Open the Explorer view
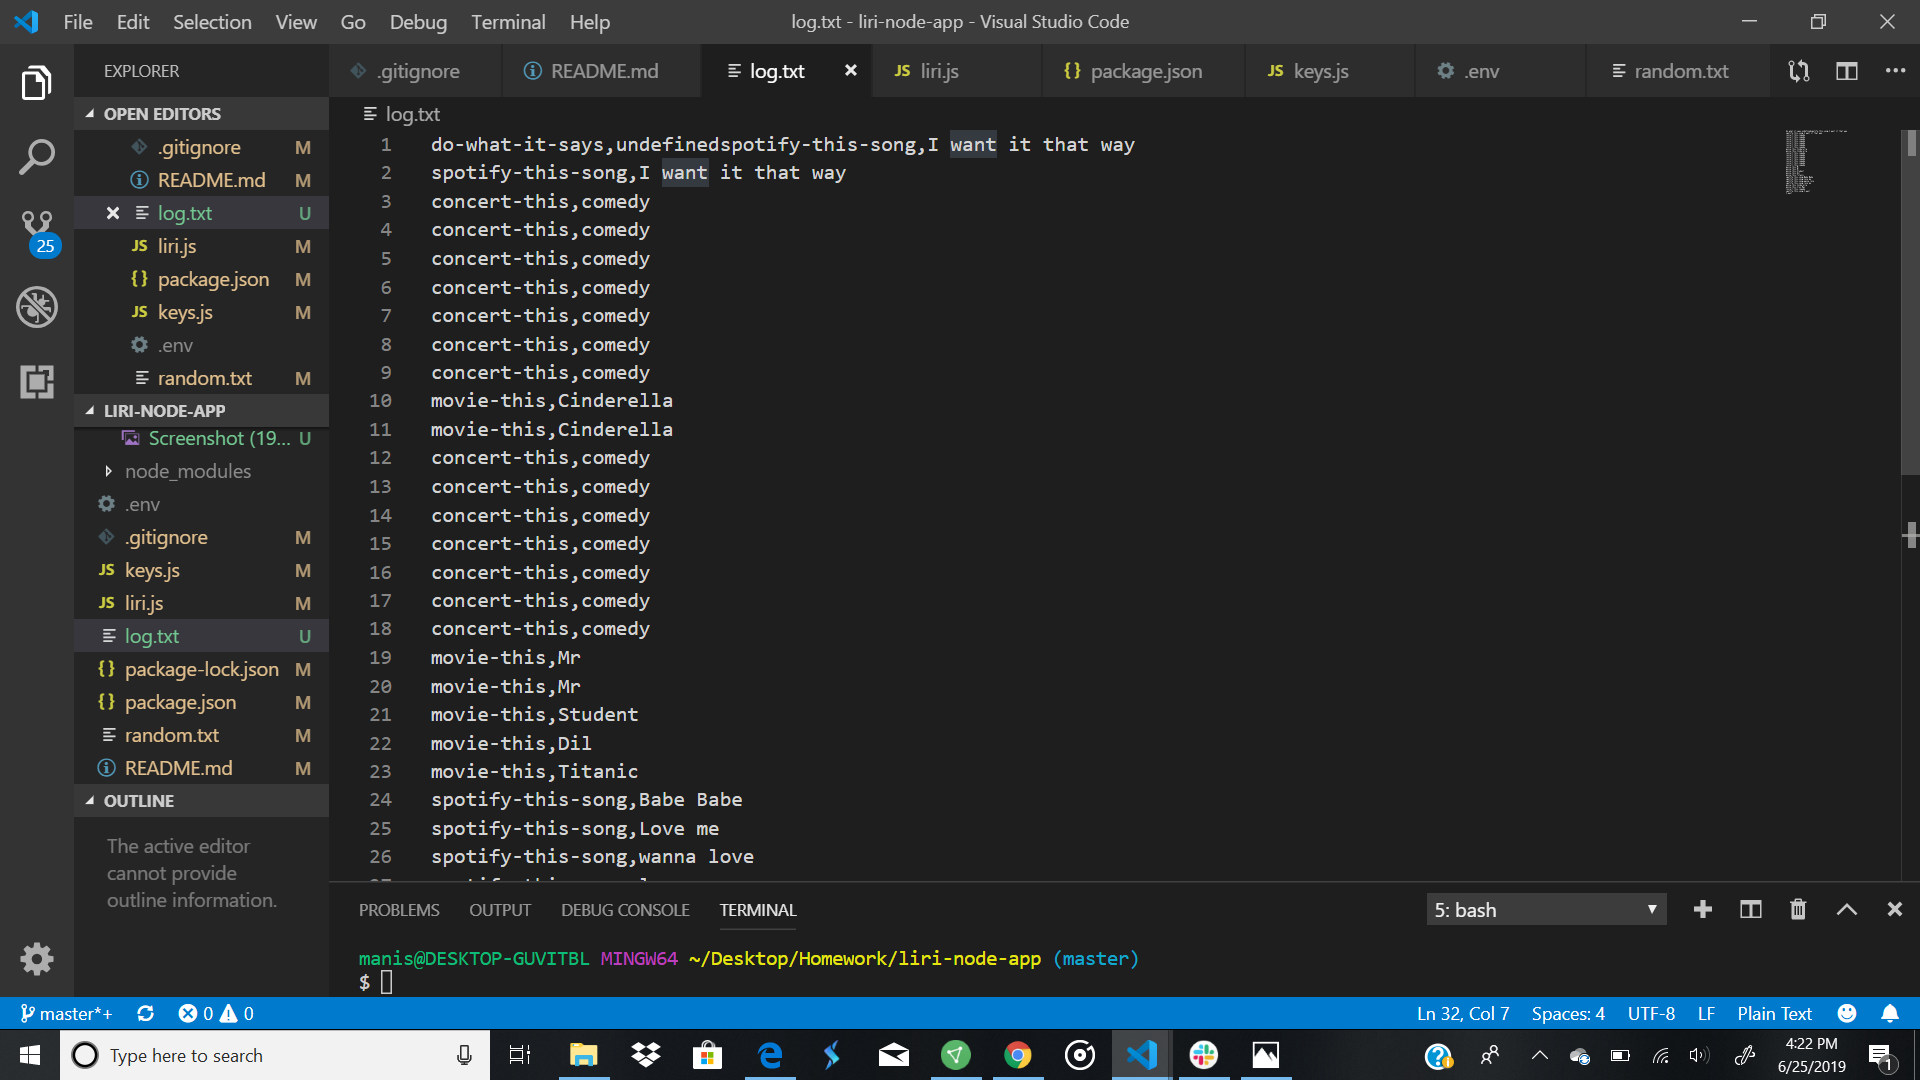The height and width of the screenshot is (1080, 1920). tap(37, 83)
